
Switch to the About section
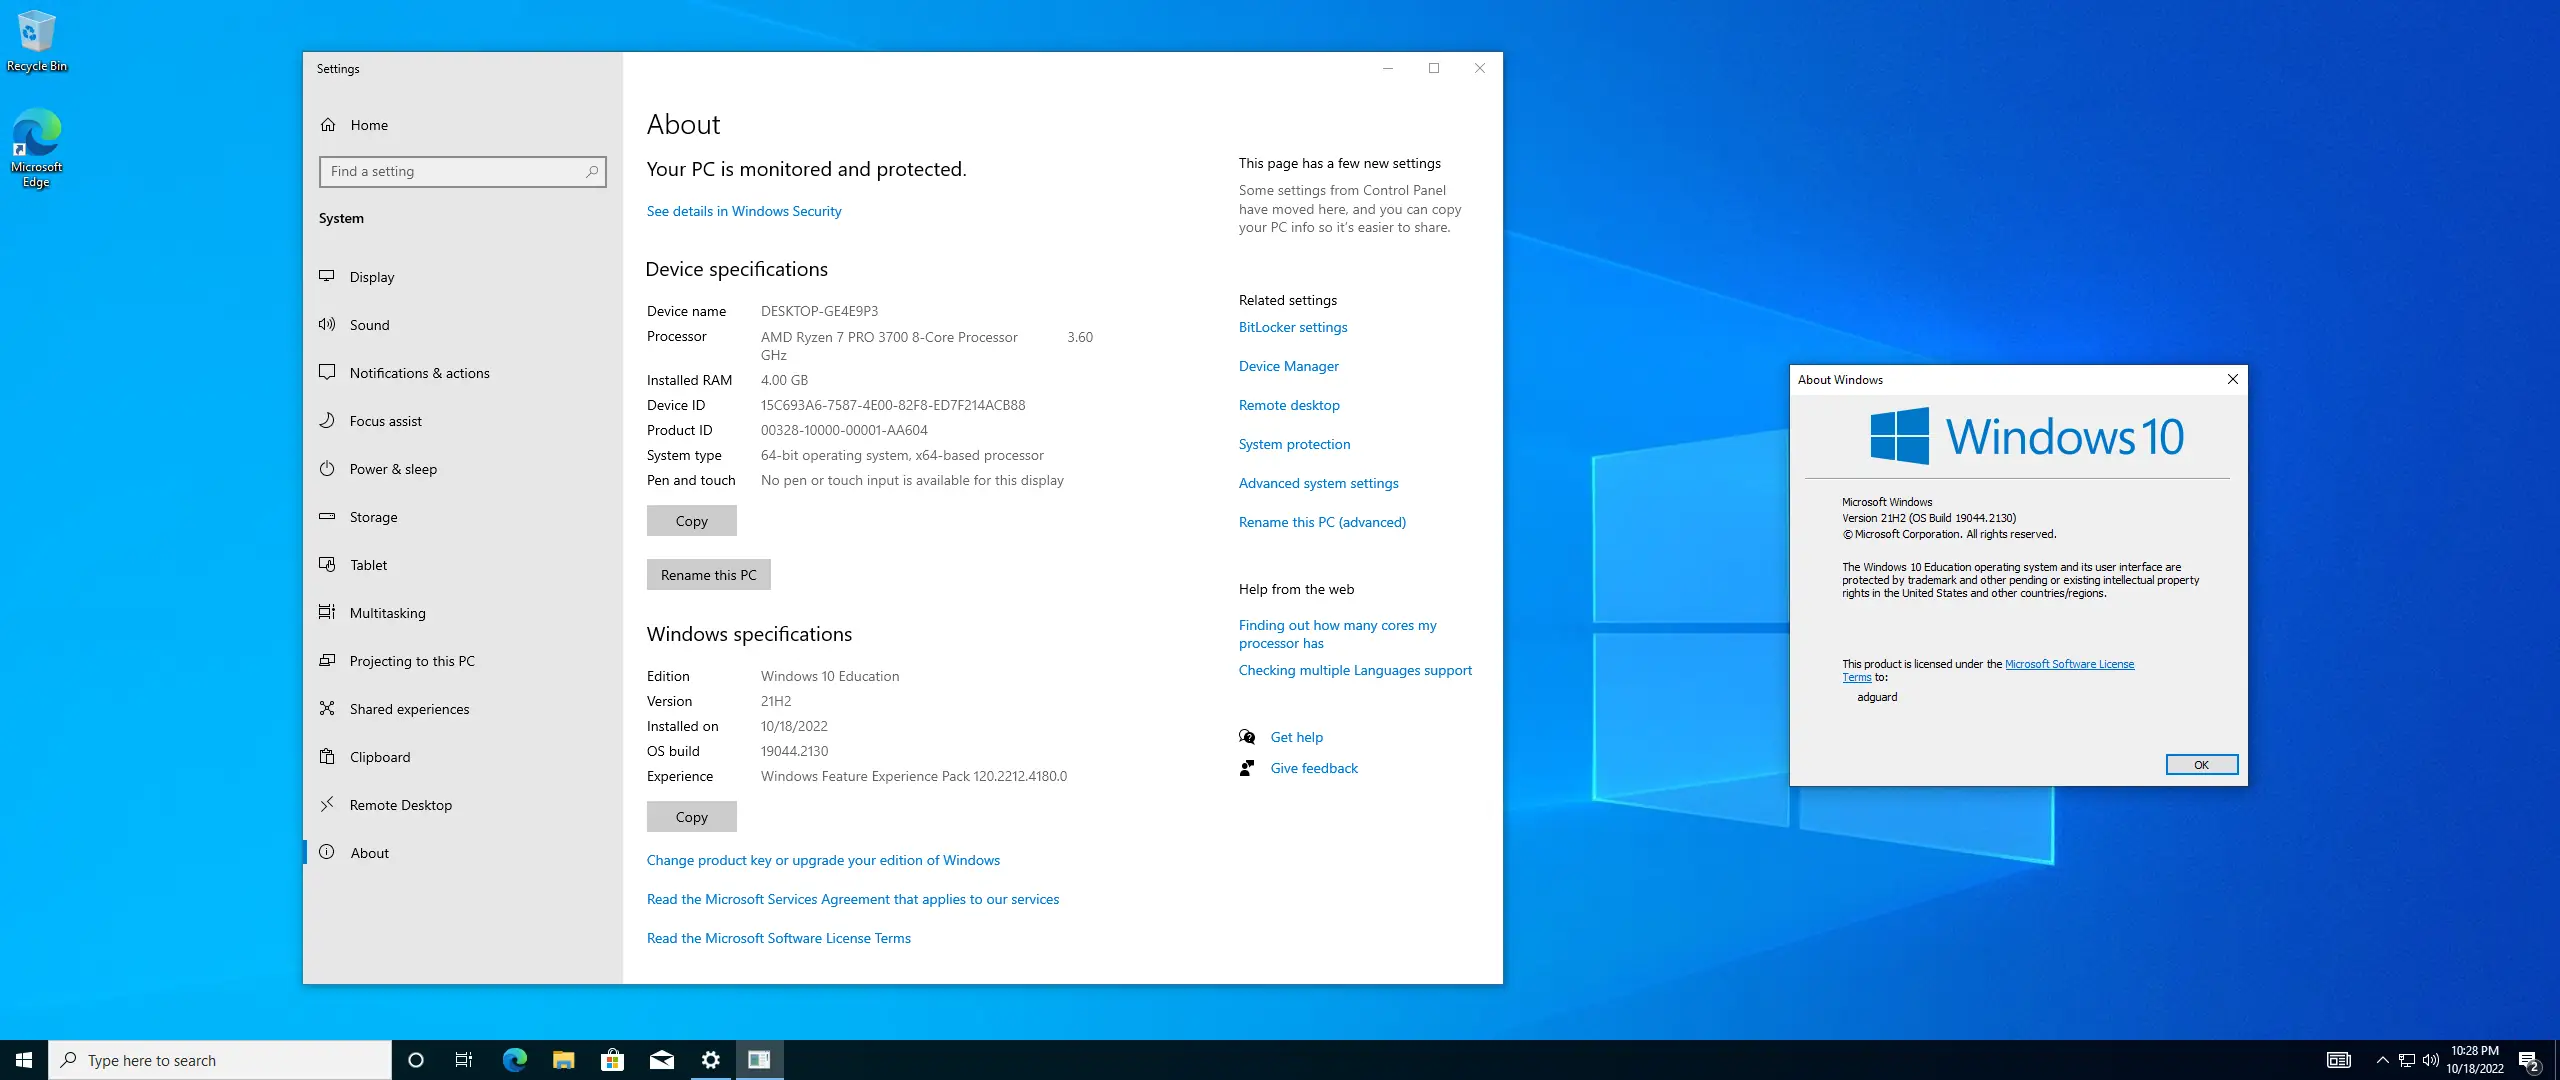pos(369,852)
